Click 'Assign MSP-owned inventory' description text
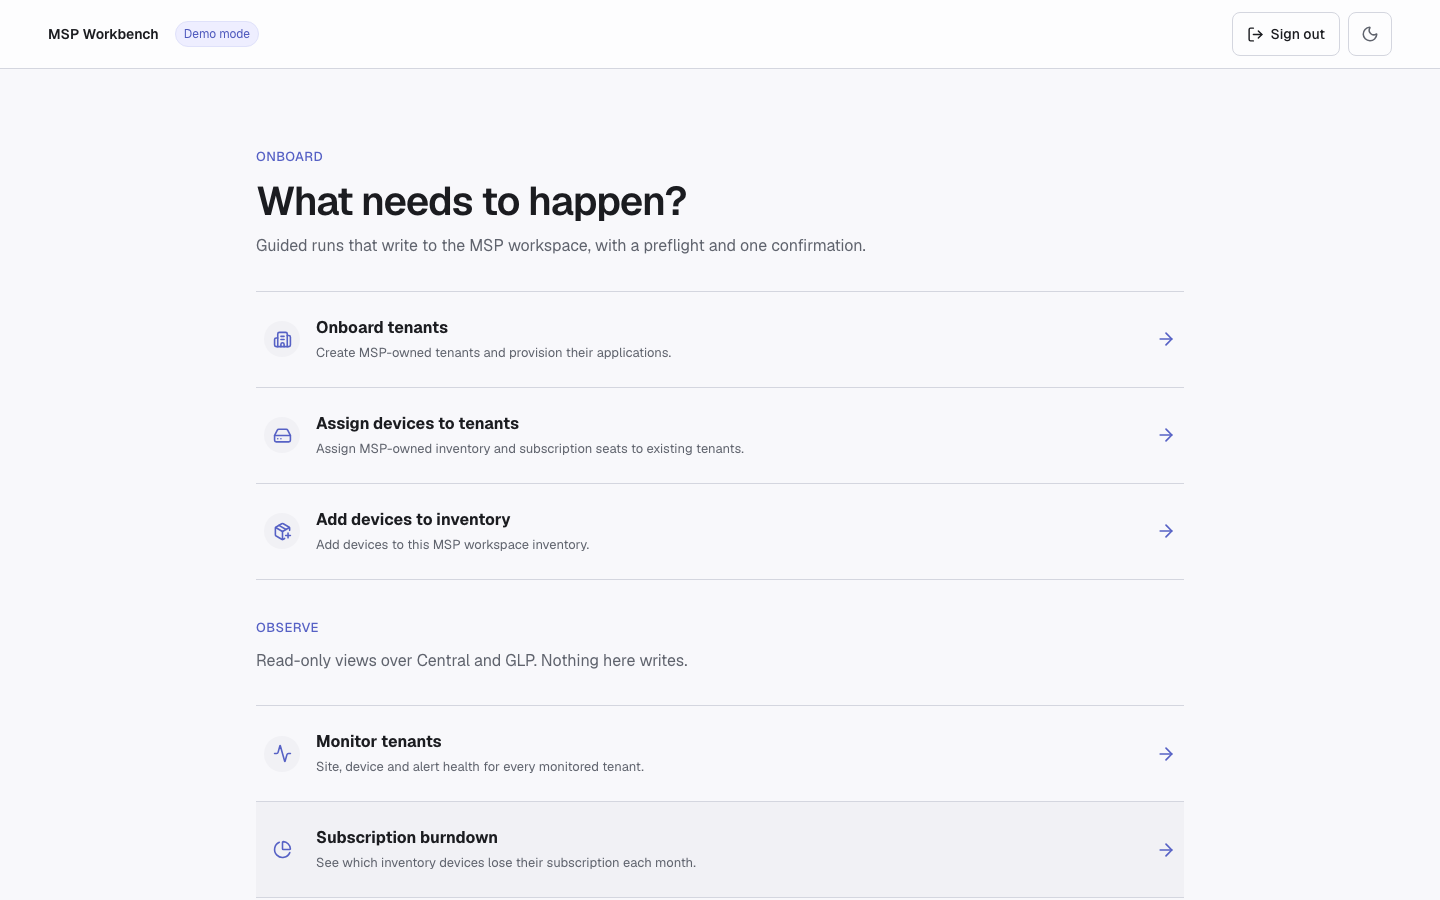The width and height of the screenshot is (1440, 900). click(x=530, y=448)
